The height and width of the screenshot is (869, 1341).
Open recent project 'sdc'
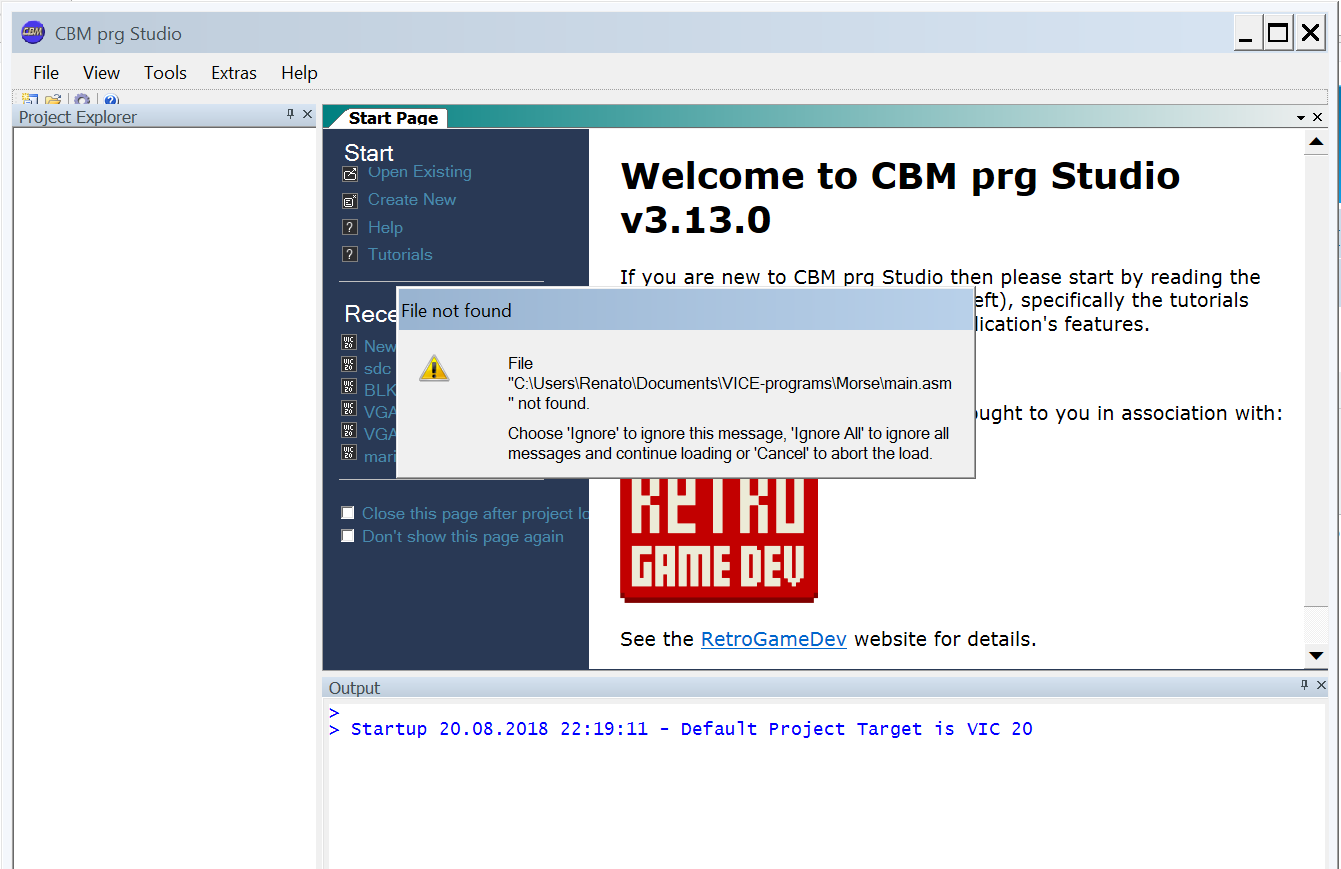[x=378, y=368]
